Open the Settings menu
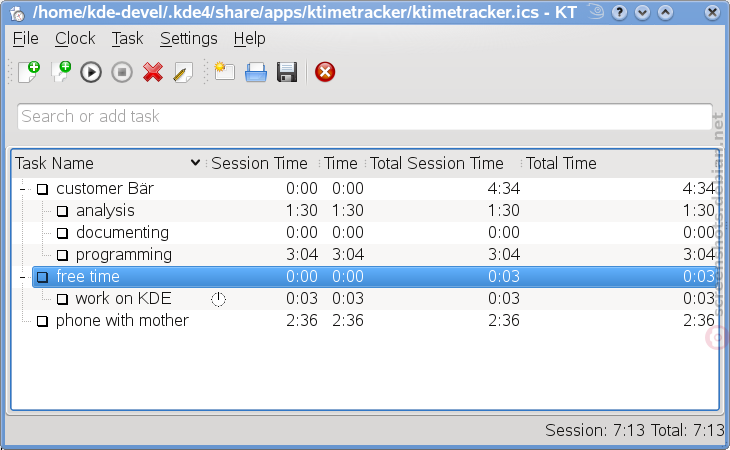 pyautogui.click(x=189, y=38)
